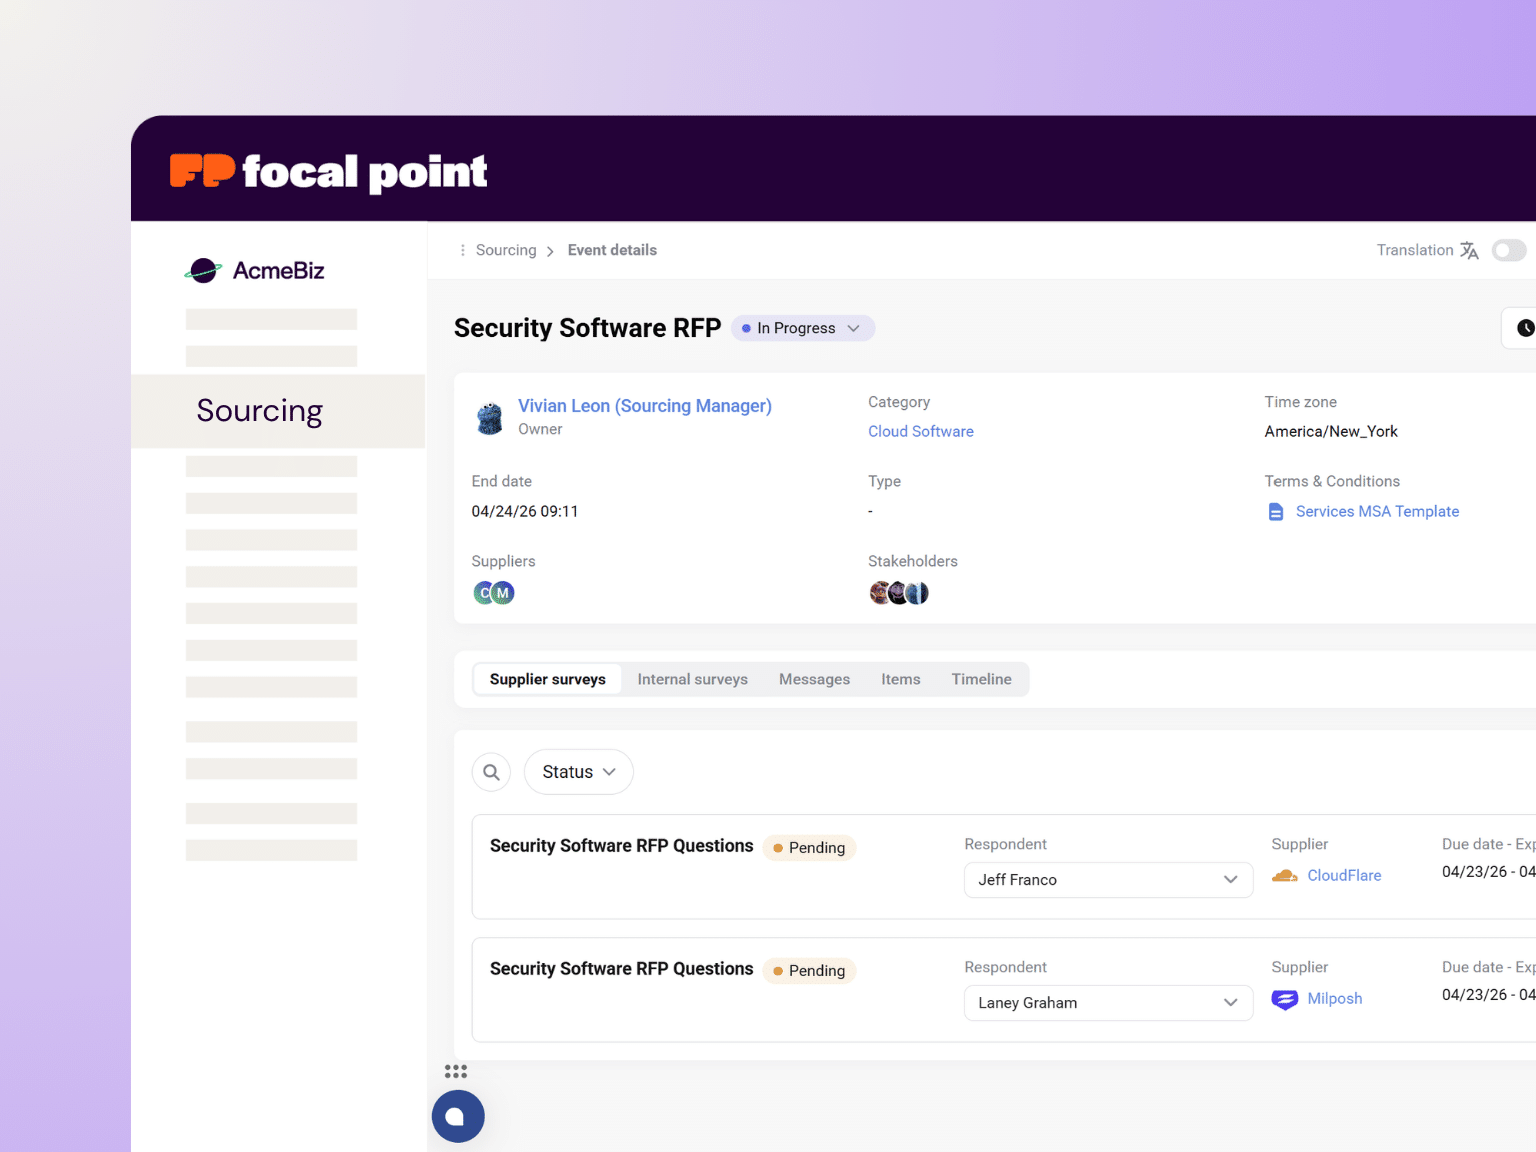Click the AcmeBiz planet logo
The image size is (1536, 1152).
(203, 269)
